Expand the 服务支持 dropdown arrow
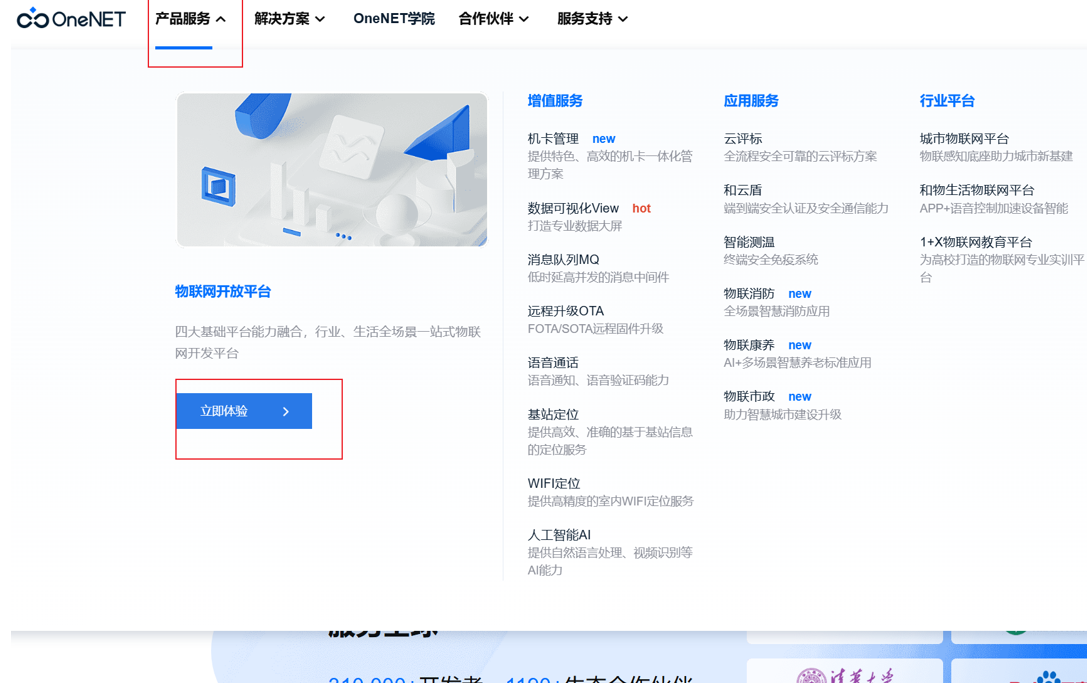Image resolution: width=1087 pixels, height=683 pixels. pos(623,19)
